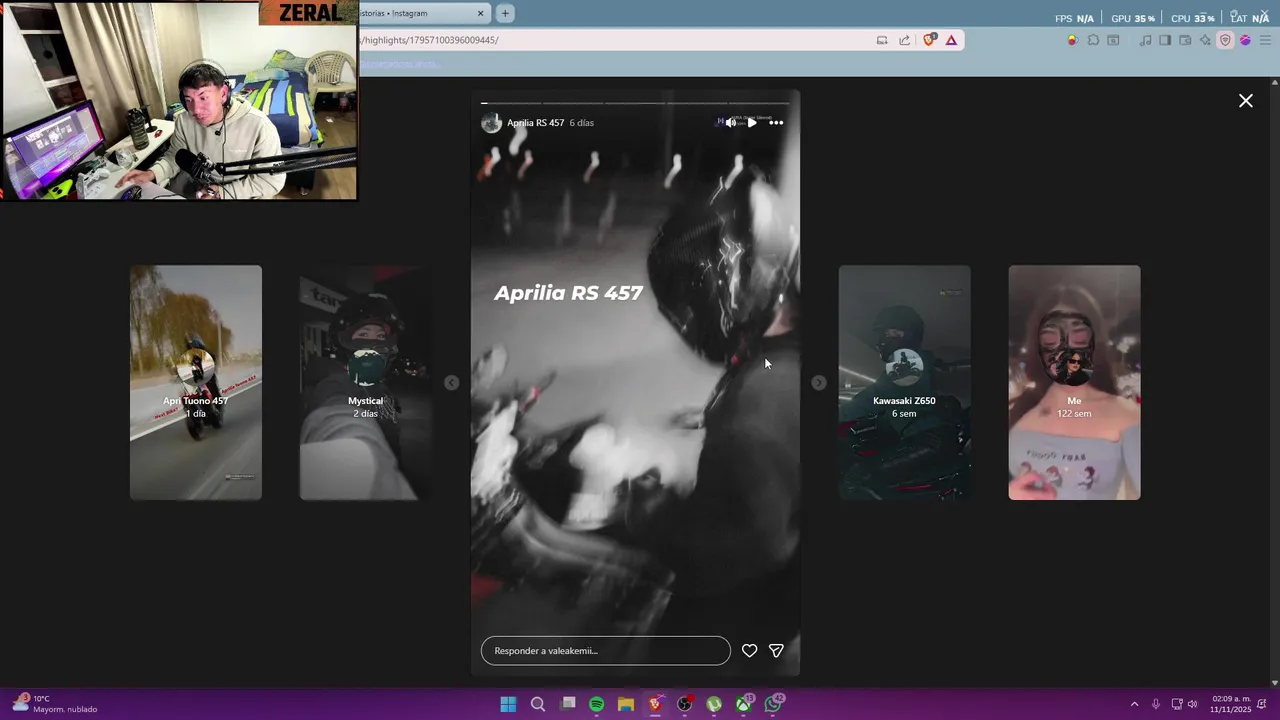Open the Extensions puzzle piece icon

[1093, 40]
